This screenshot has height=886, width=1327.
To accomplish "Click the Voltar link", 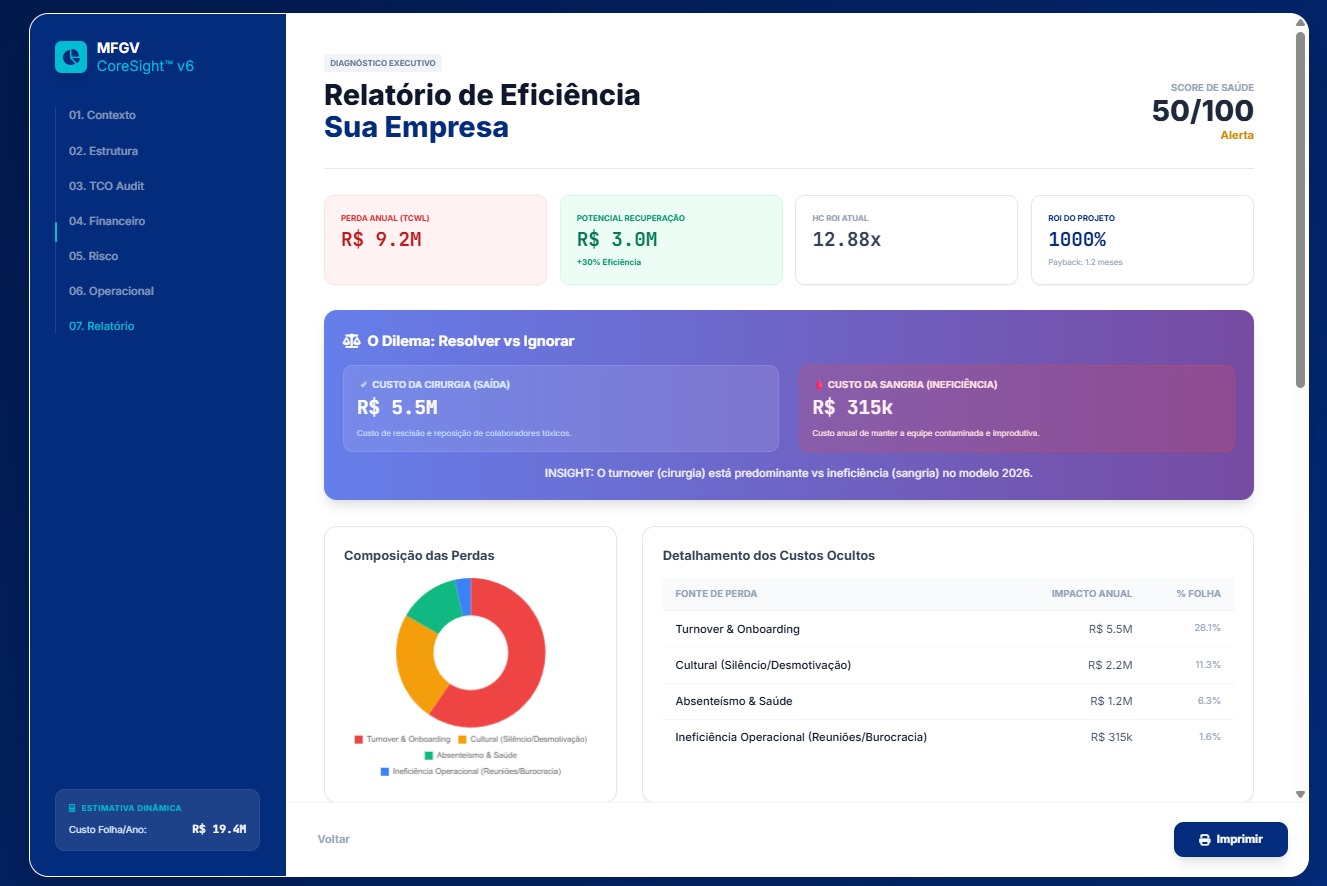I will click(334, 839).
